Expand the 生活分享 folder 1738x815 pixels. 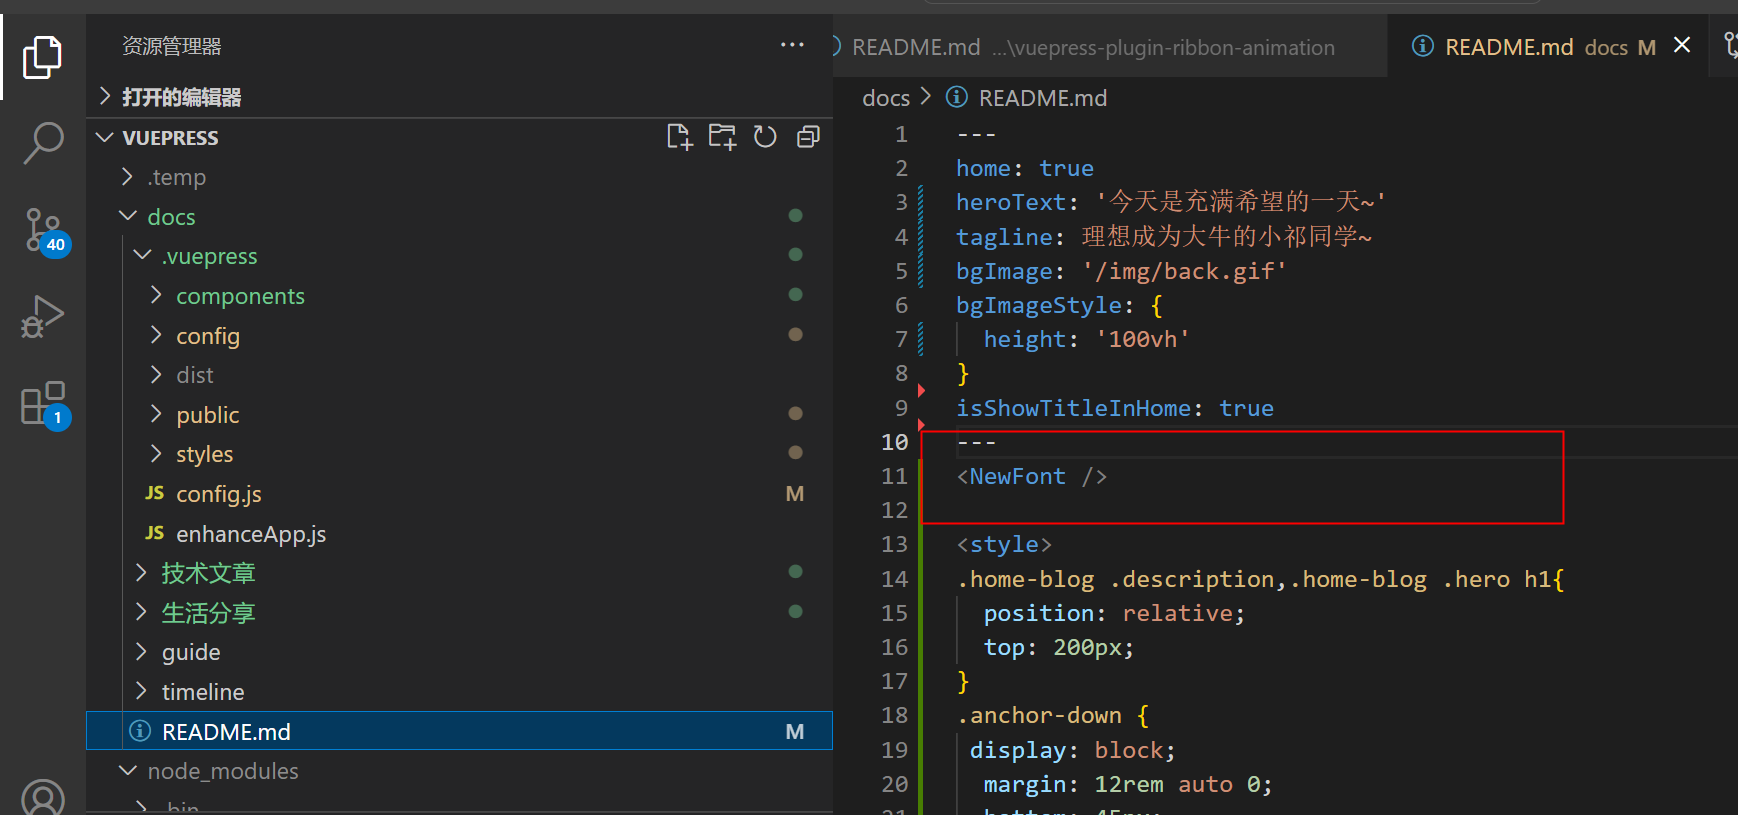point(141,612)
